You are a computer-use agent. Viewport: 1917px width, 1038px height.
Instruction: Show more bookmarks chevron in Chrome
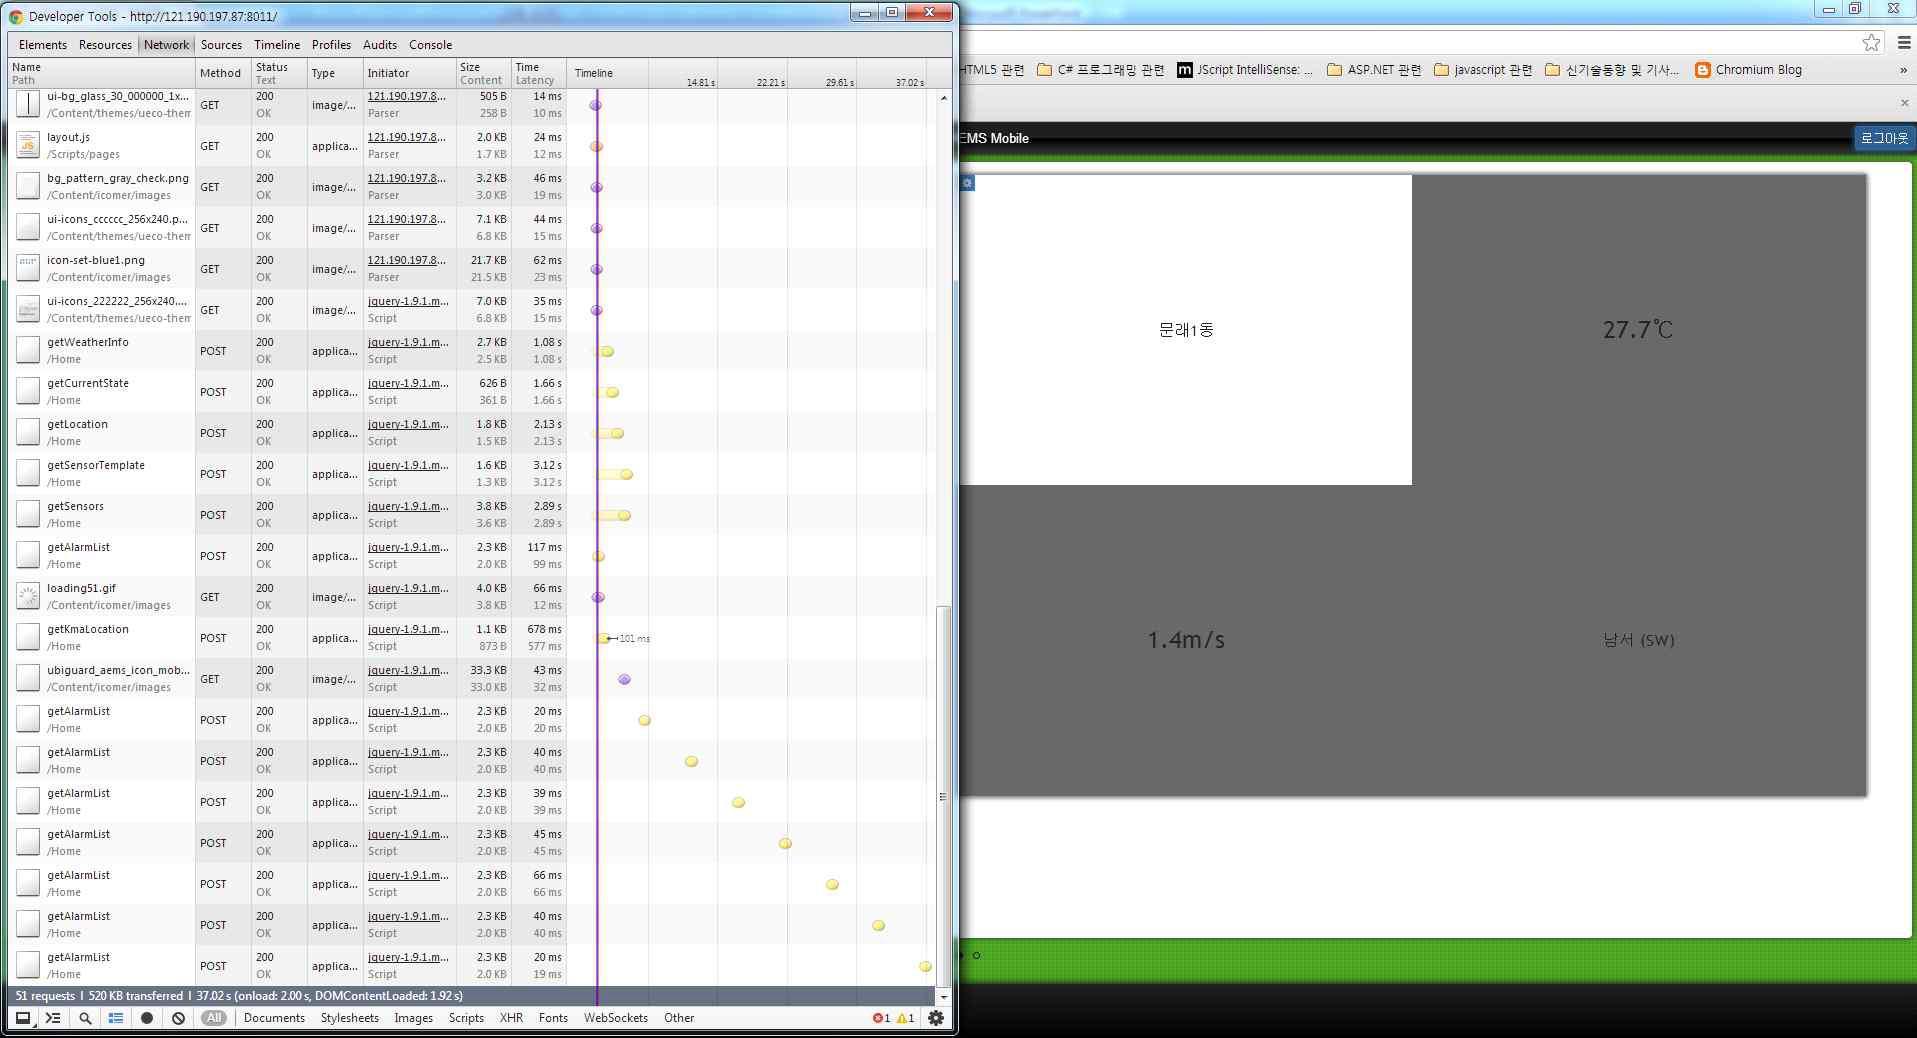point(1903,70)
